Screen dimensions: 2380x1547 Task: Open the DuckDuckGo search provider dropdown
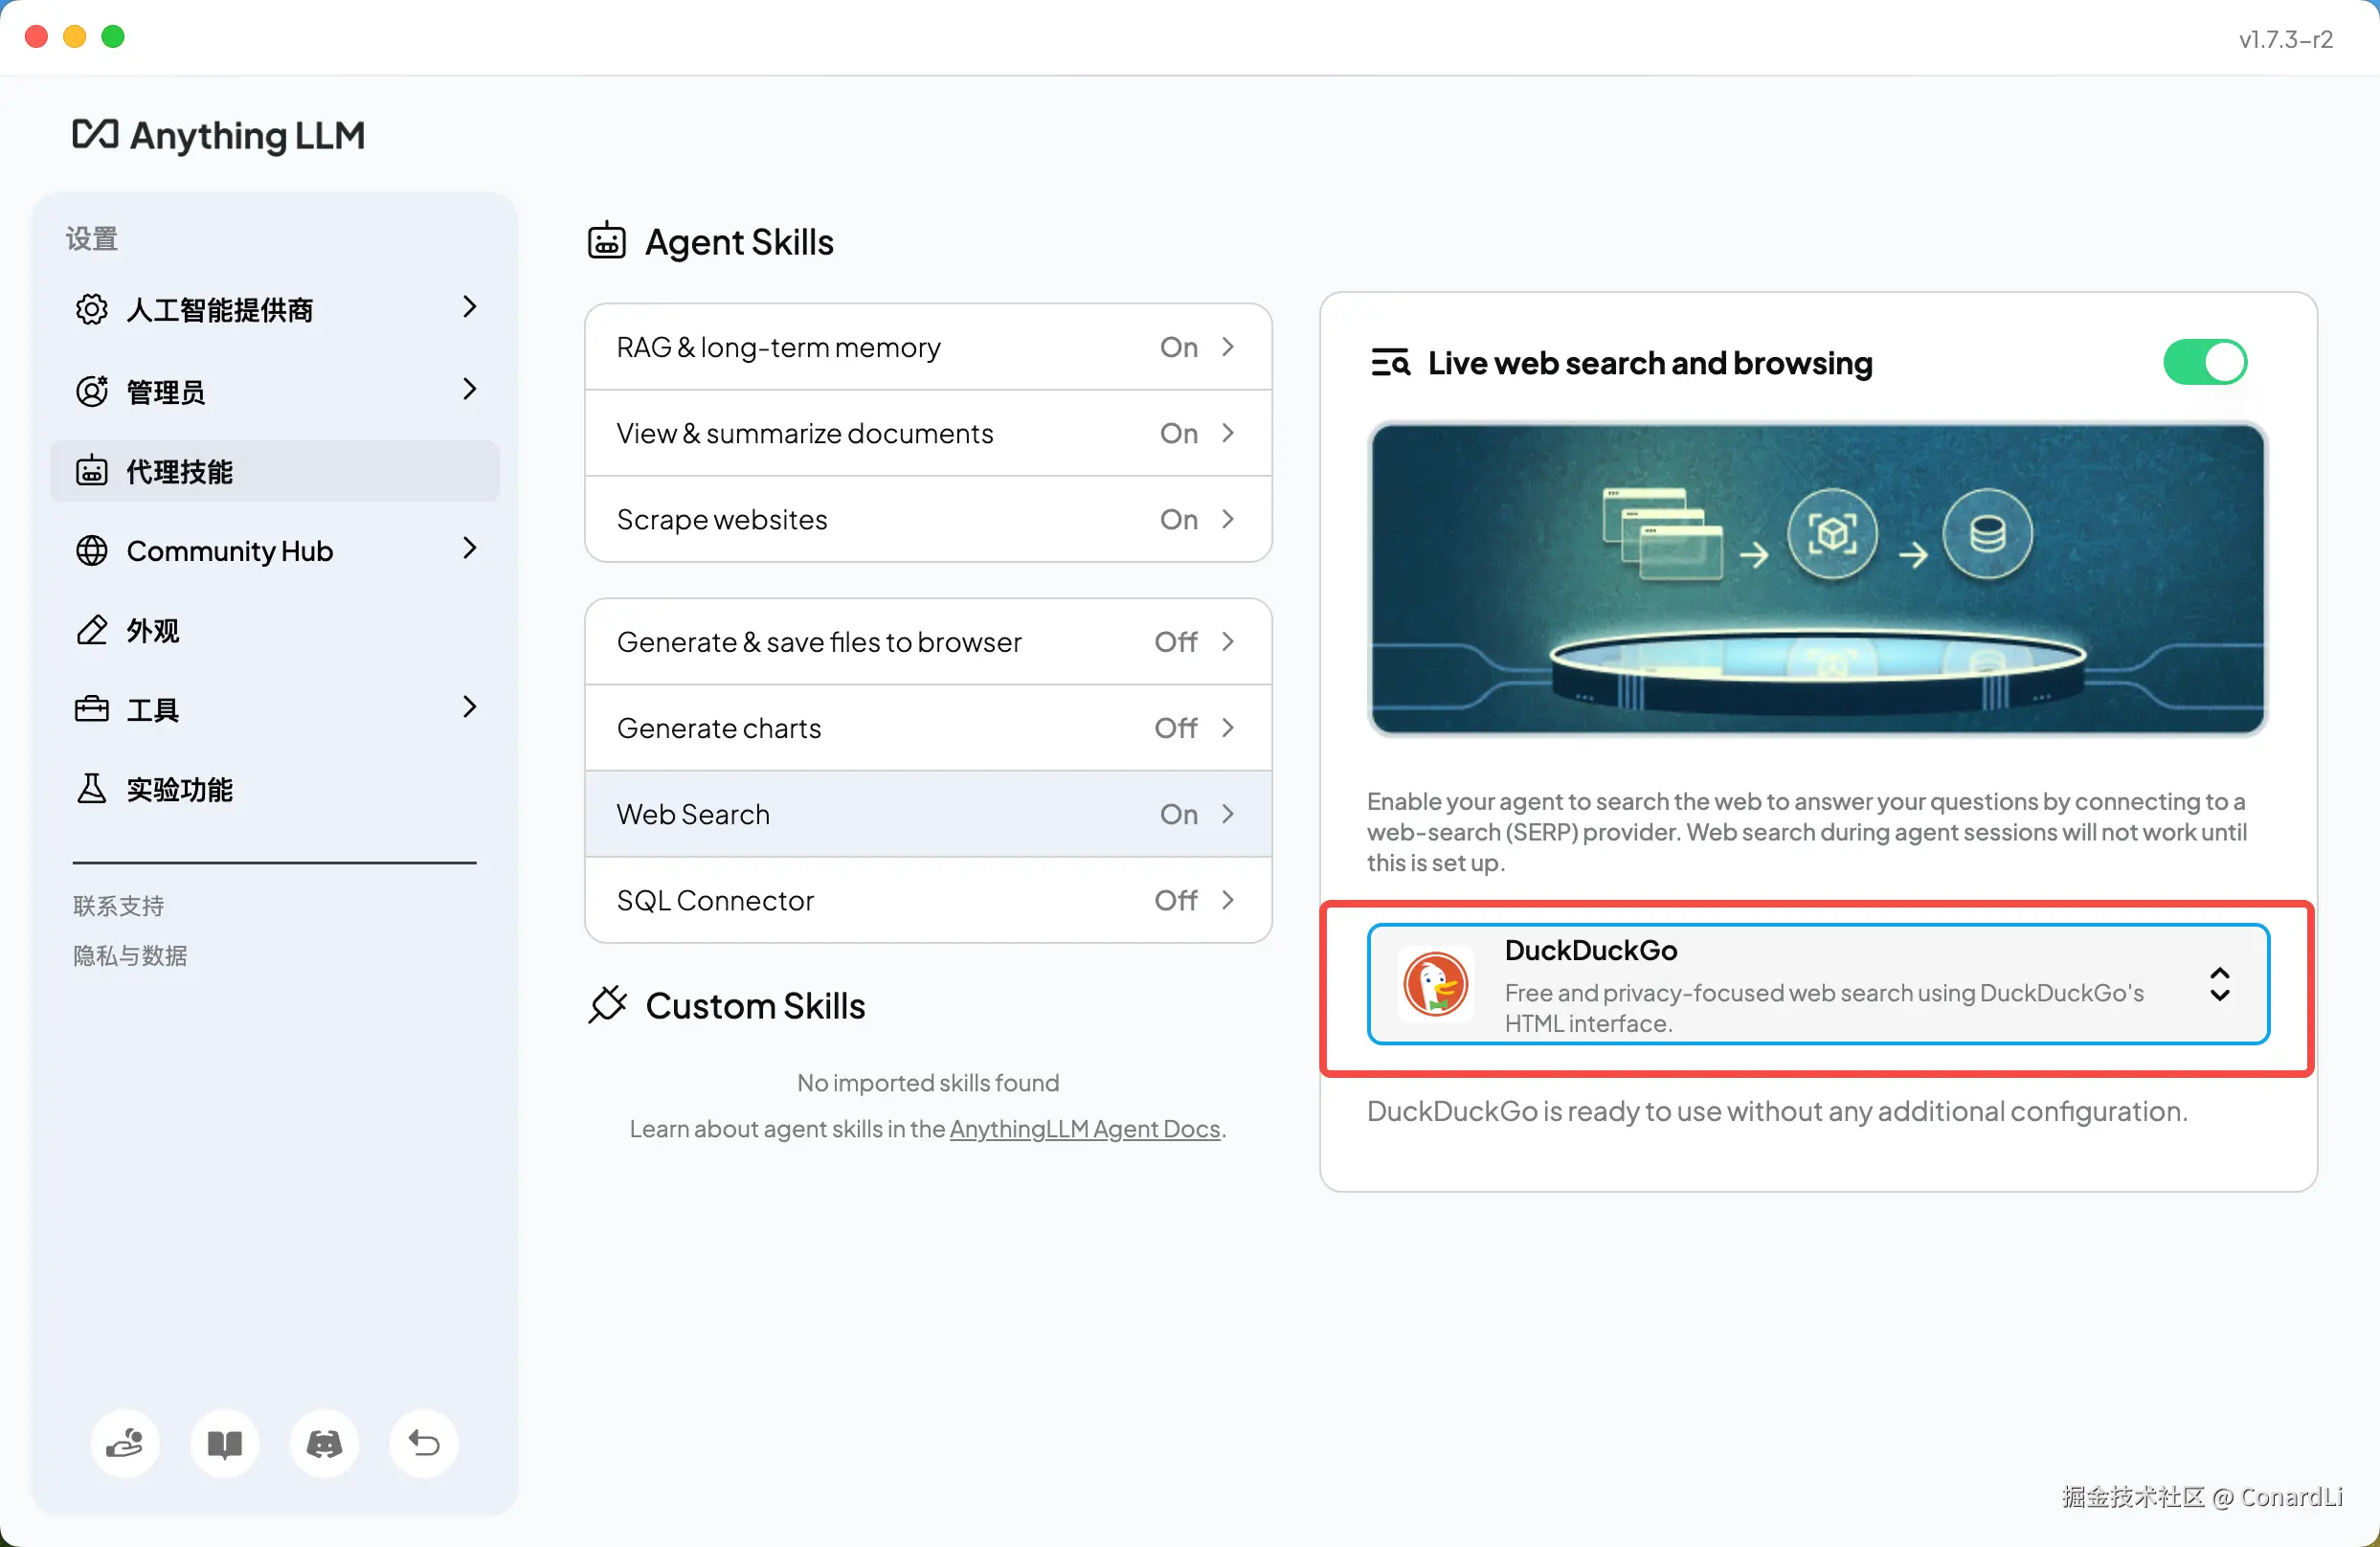(2218, 984)
